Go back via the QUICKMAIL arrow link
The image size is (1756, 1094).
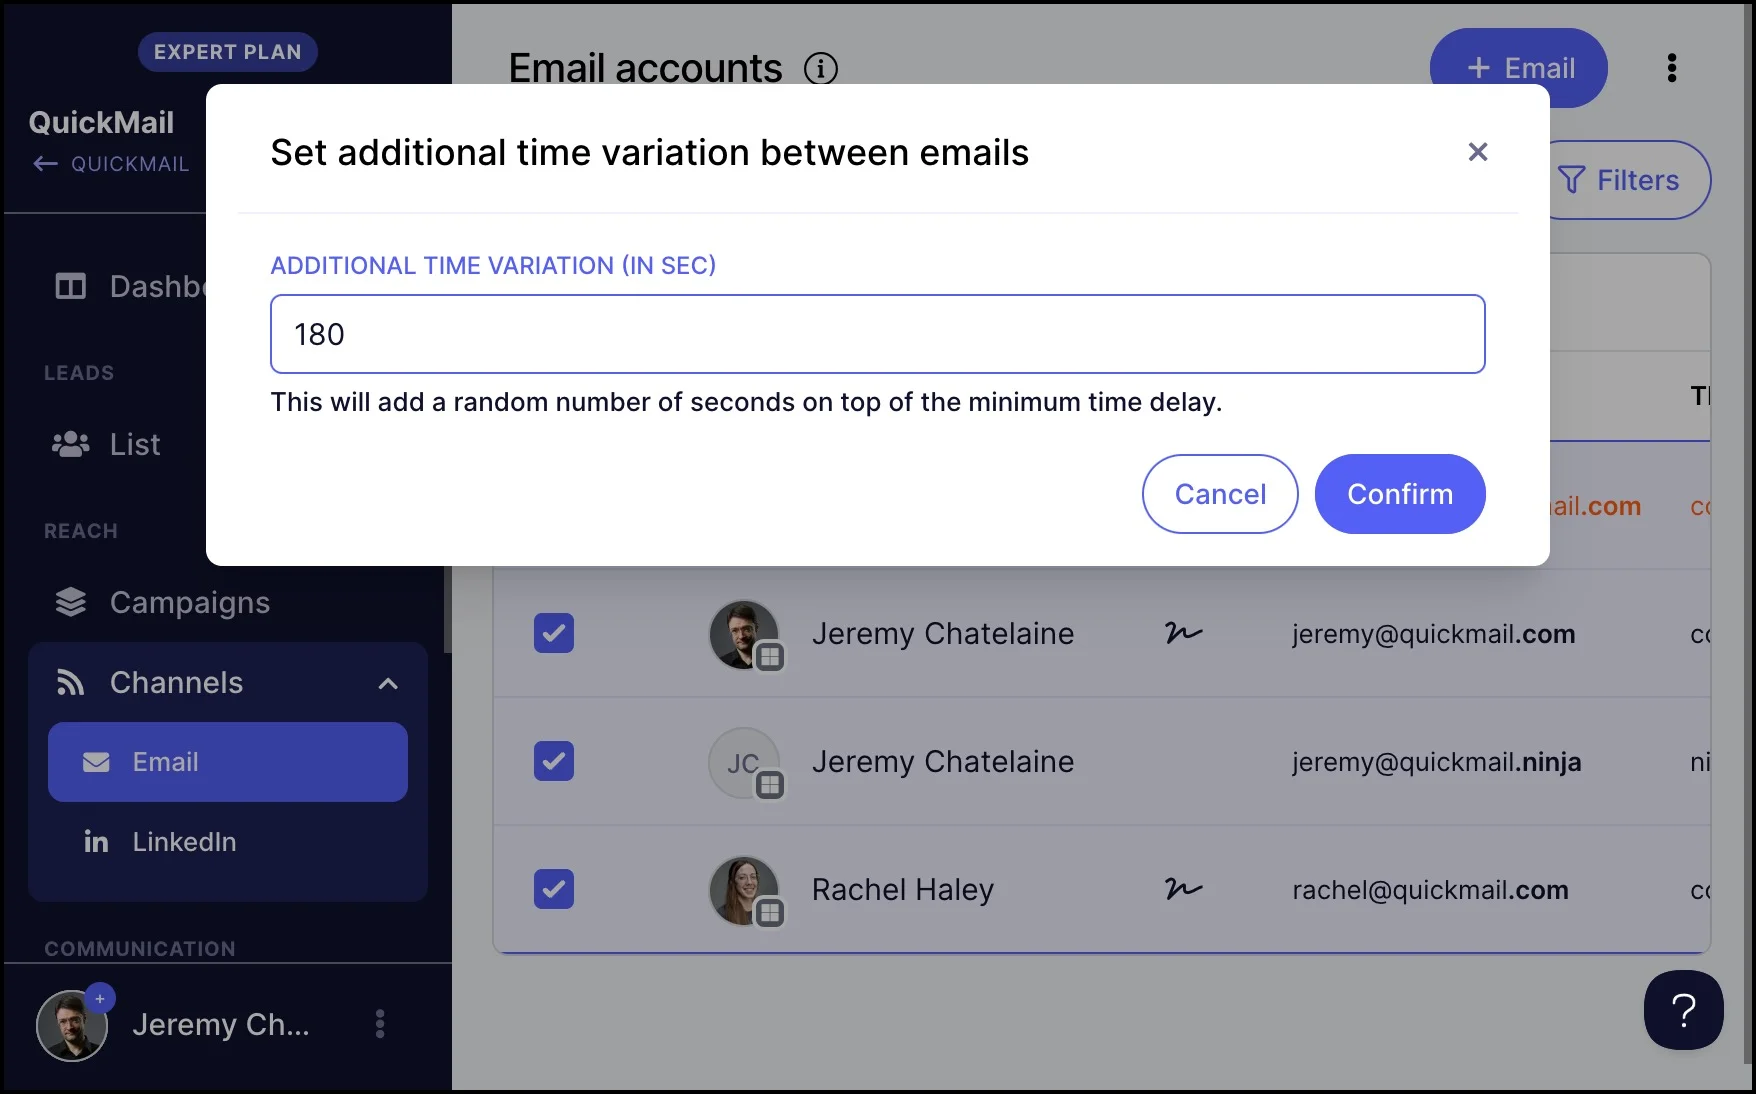pos(111,164)
